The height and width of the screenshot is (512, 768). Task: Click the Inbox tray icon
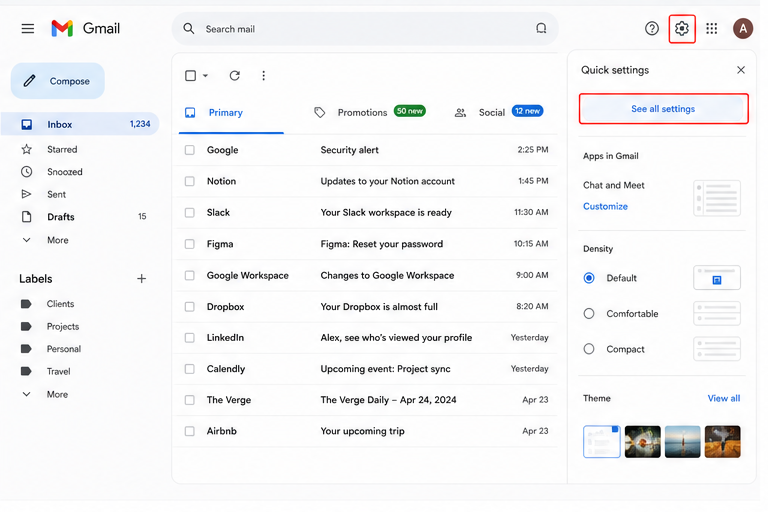coord(26,124)
